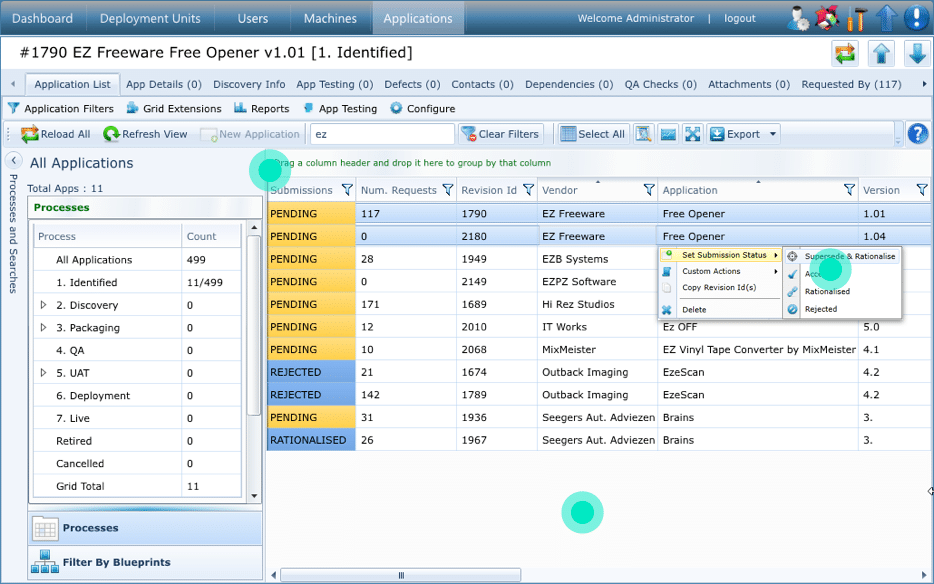Expand the 2. Discovery process node
The width and height of the screenshot is (934, 584).
(43, 305)
